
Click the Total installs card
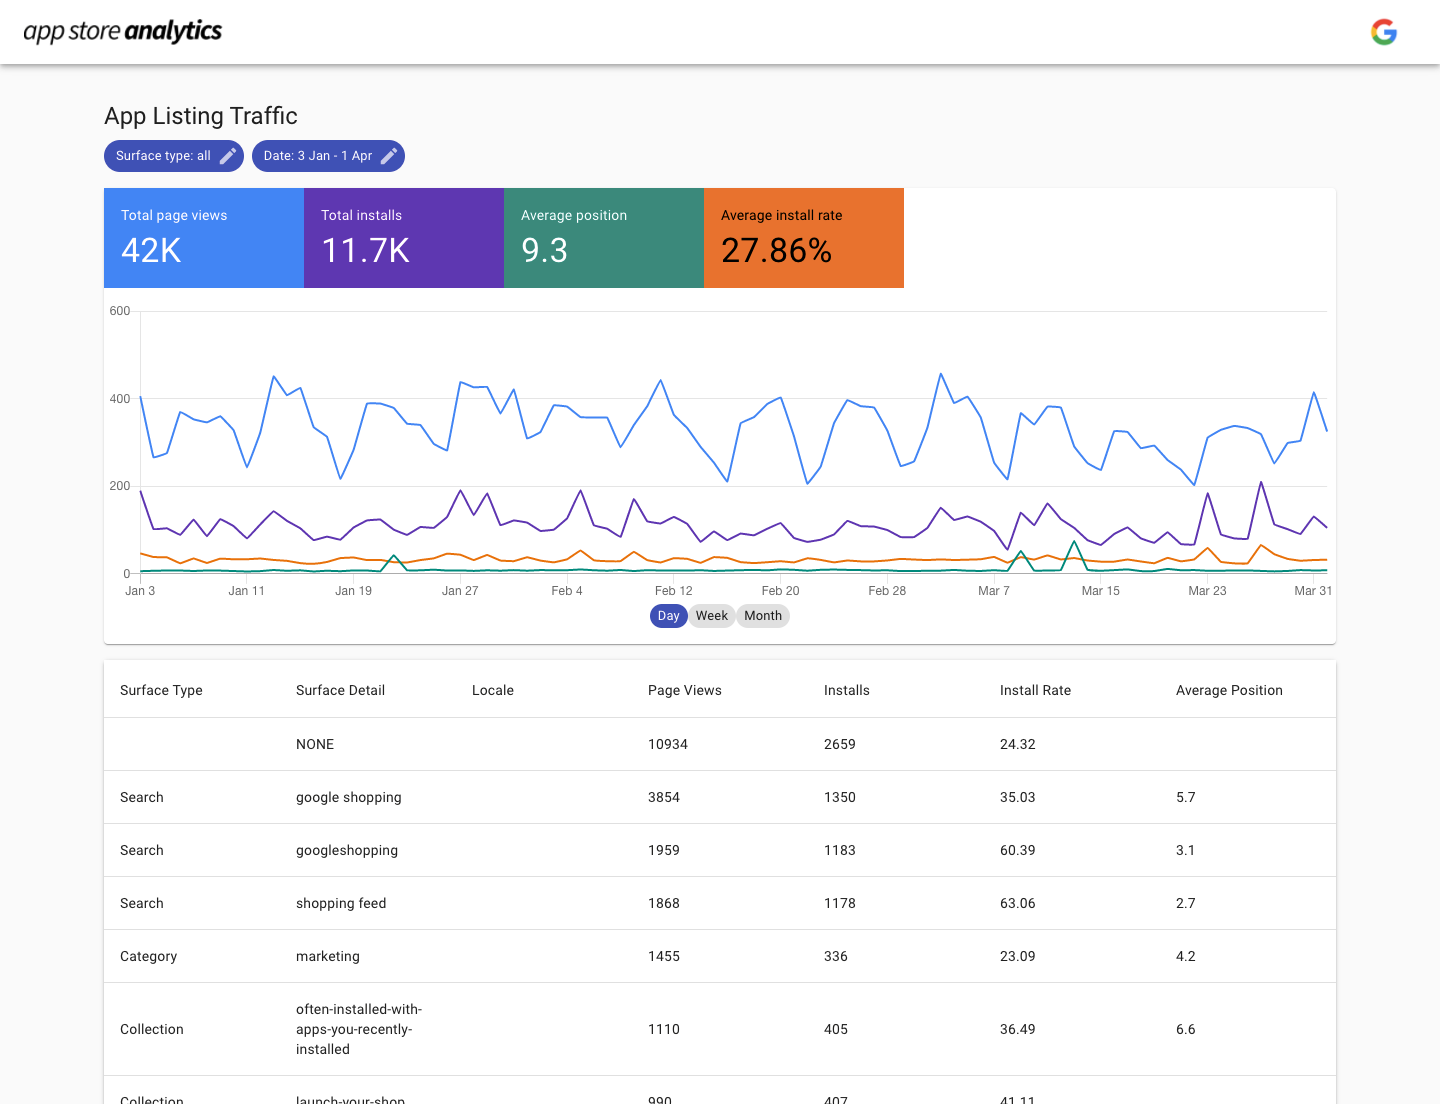tap(403, 238)
